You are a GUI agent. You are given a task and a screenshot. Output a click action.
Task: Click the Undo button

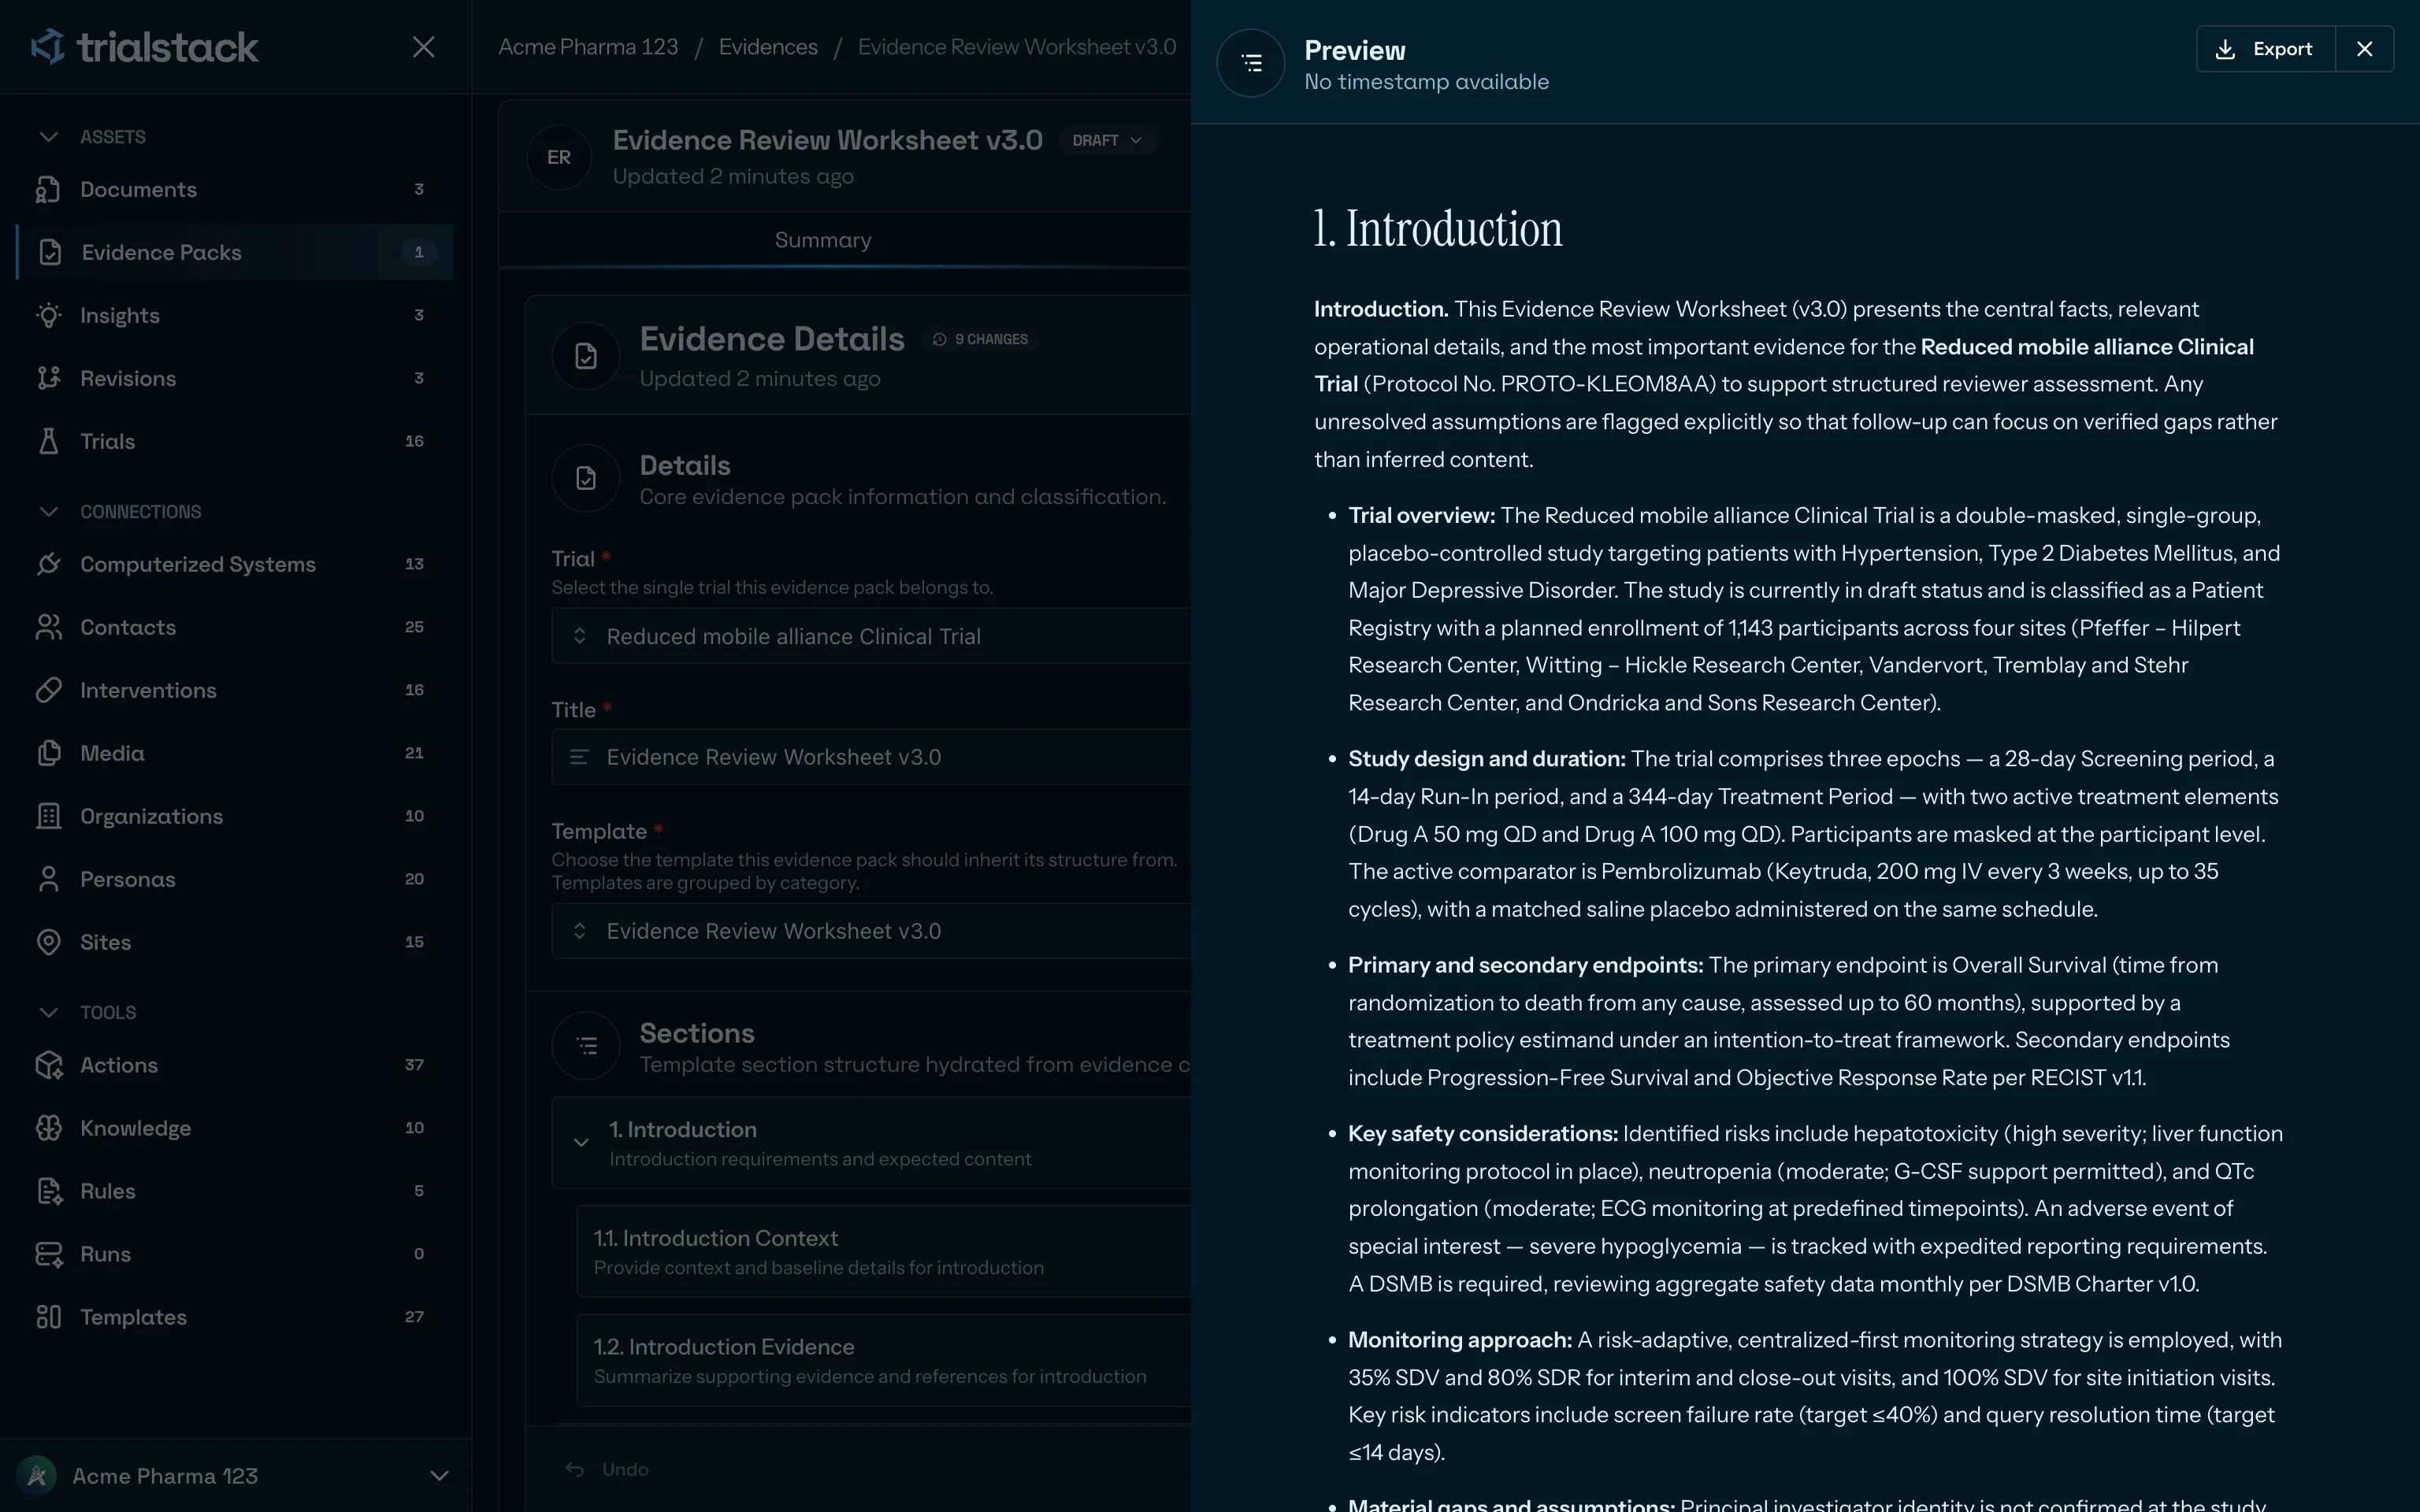pos(608,1469)
